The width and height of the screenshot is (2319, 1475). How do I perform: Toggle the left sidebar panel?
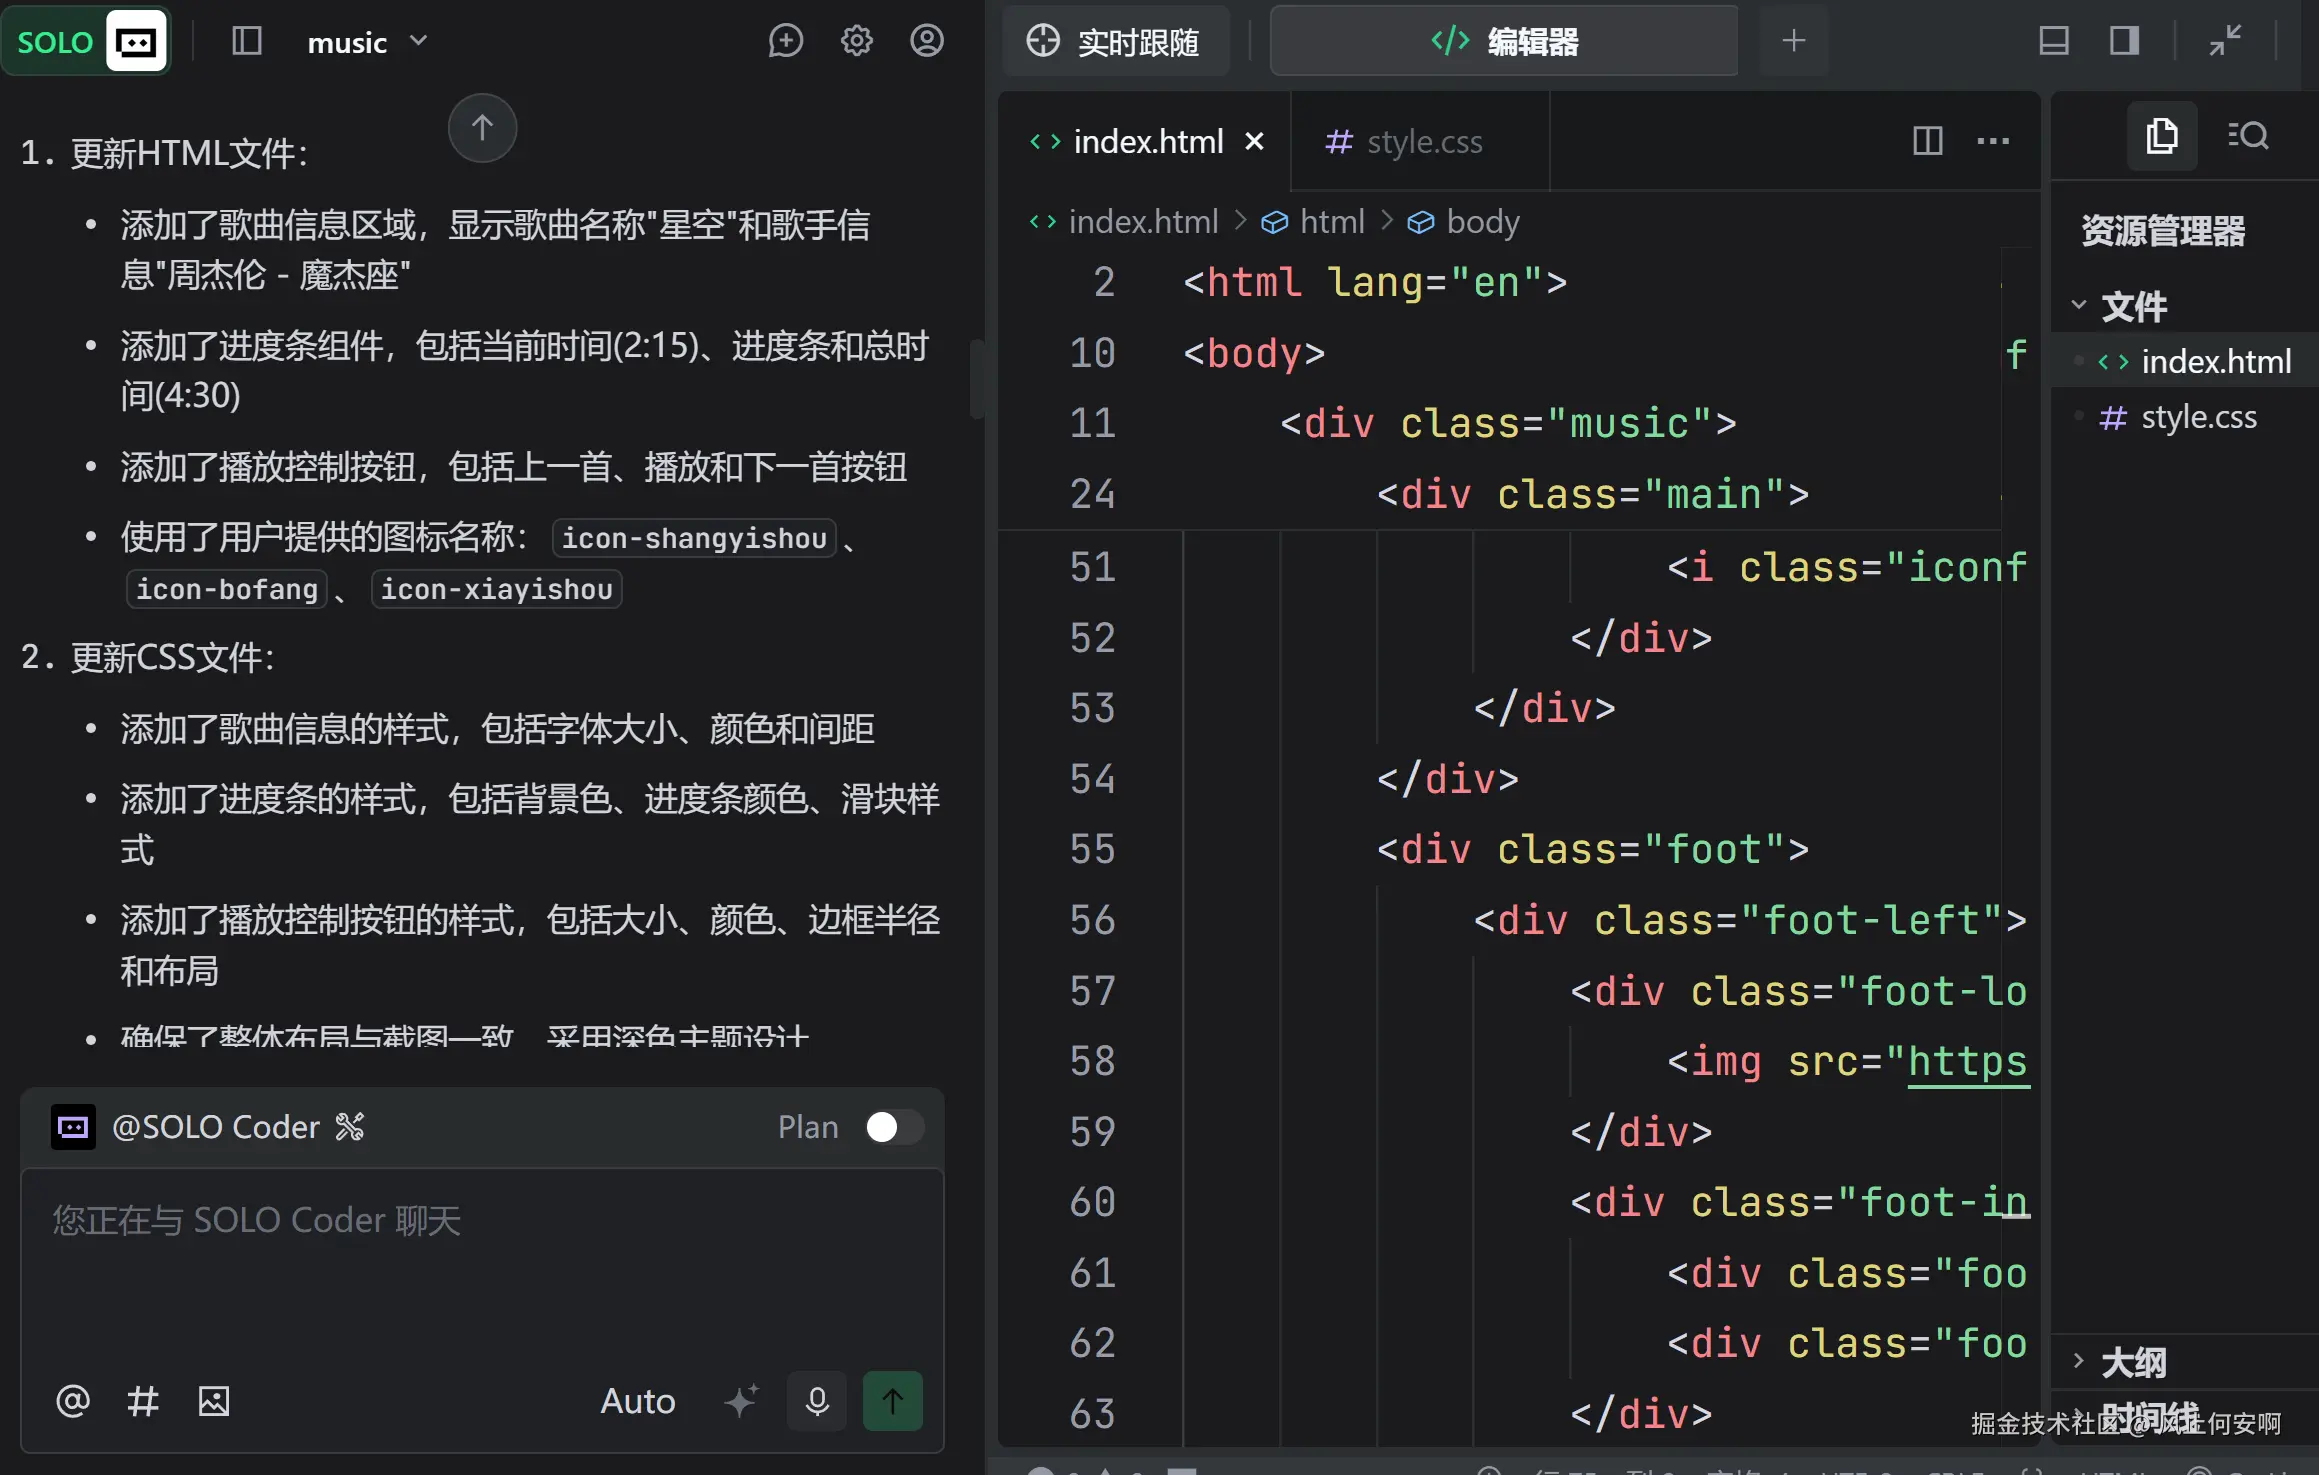pyautogui.click(x=246, y=41)
